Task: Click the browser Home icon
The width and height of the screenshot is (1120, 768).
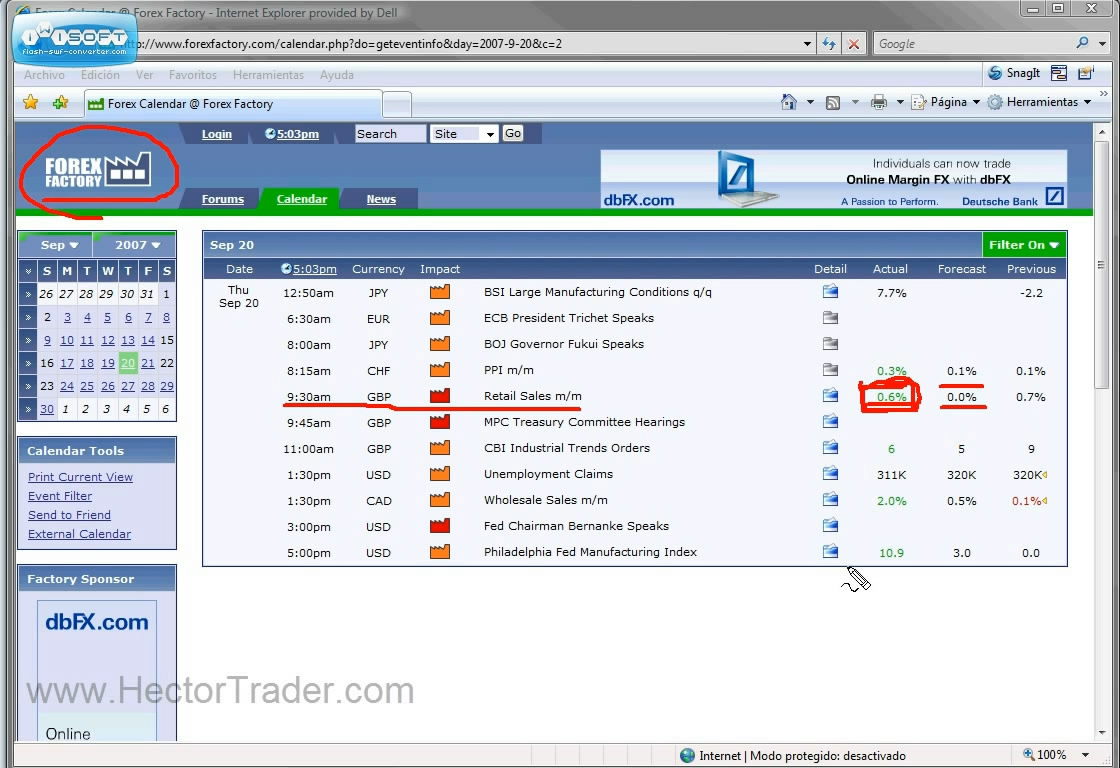Action: coord(789,102)
